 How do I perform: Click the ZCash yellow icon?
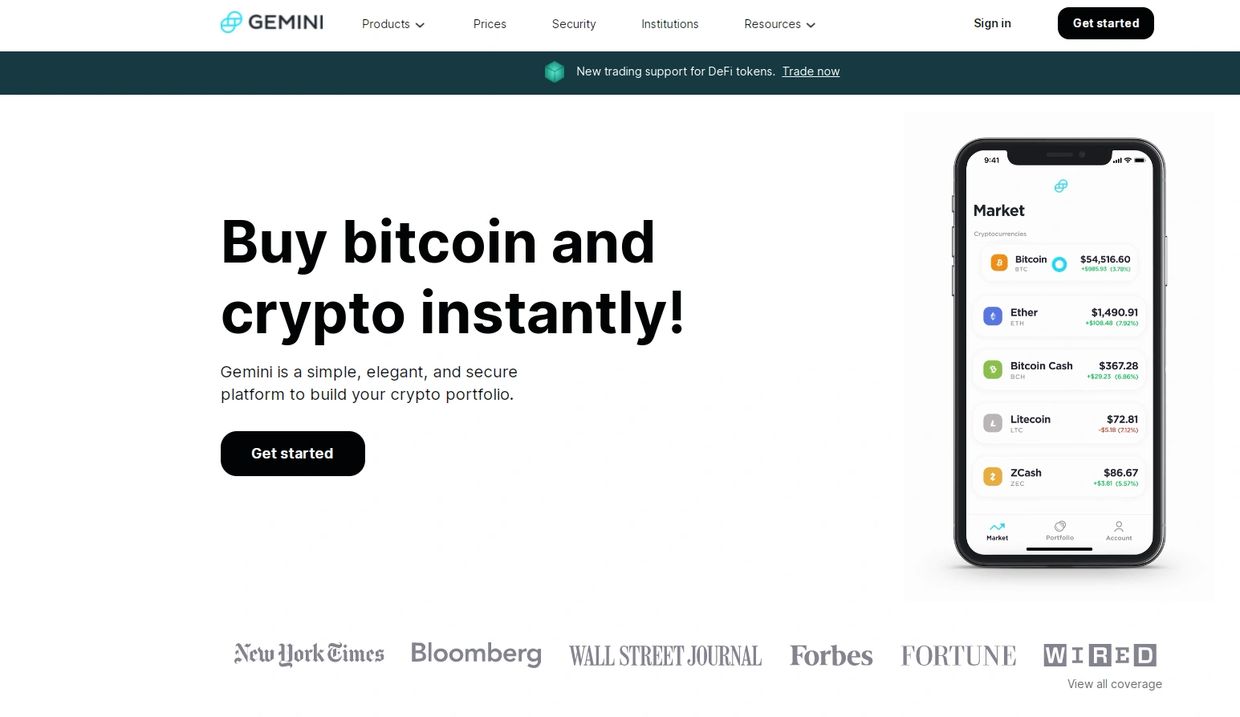pyautogui.click(x=992, y=477)
